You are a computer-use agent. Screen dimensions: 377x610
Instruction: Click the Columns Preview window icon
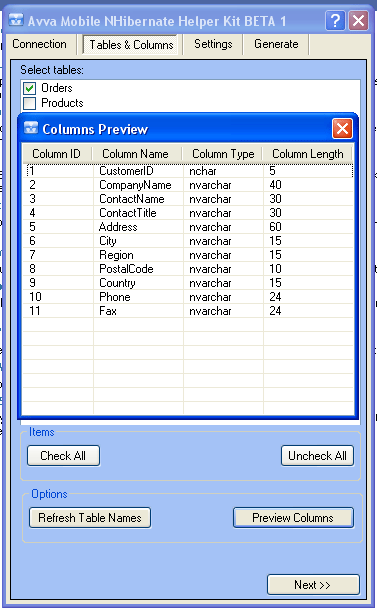point(31,128)
